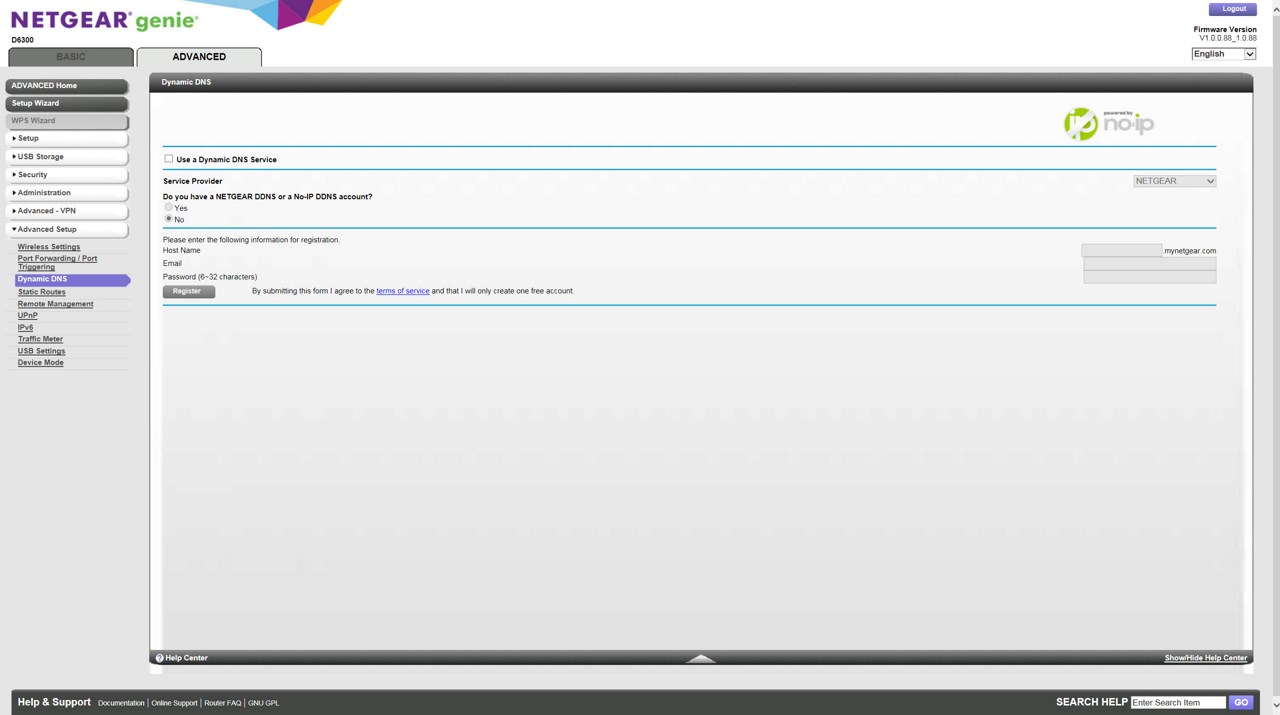Select Dynamic DNS in sidebar
The width and height of the screenshot is (1280, 715).
(x=72, y=280)
